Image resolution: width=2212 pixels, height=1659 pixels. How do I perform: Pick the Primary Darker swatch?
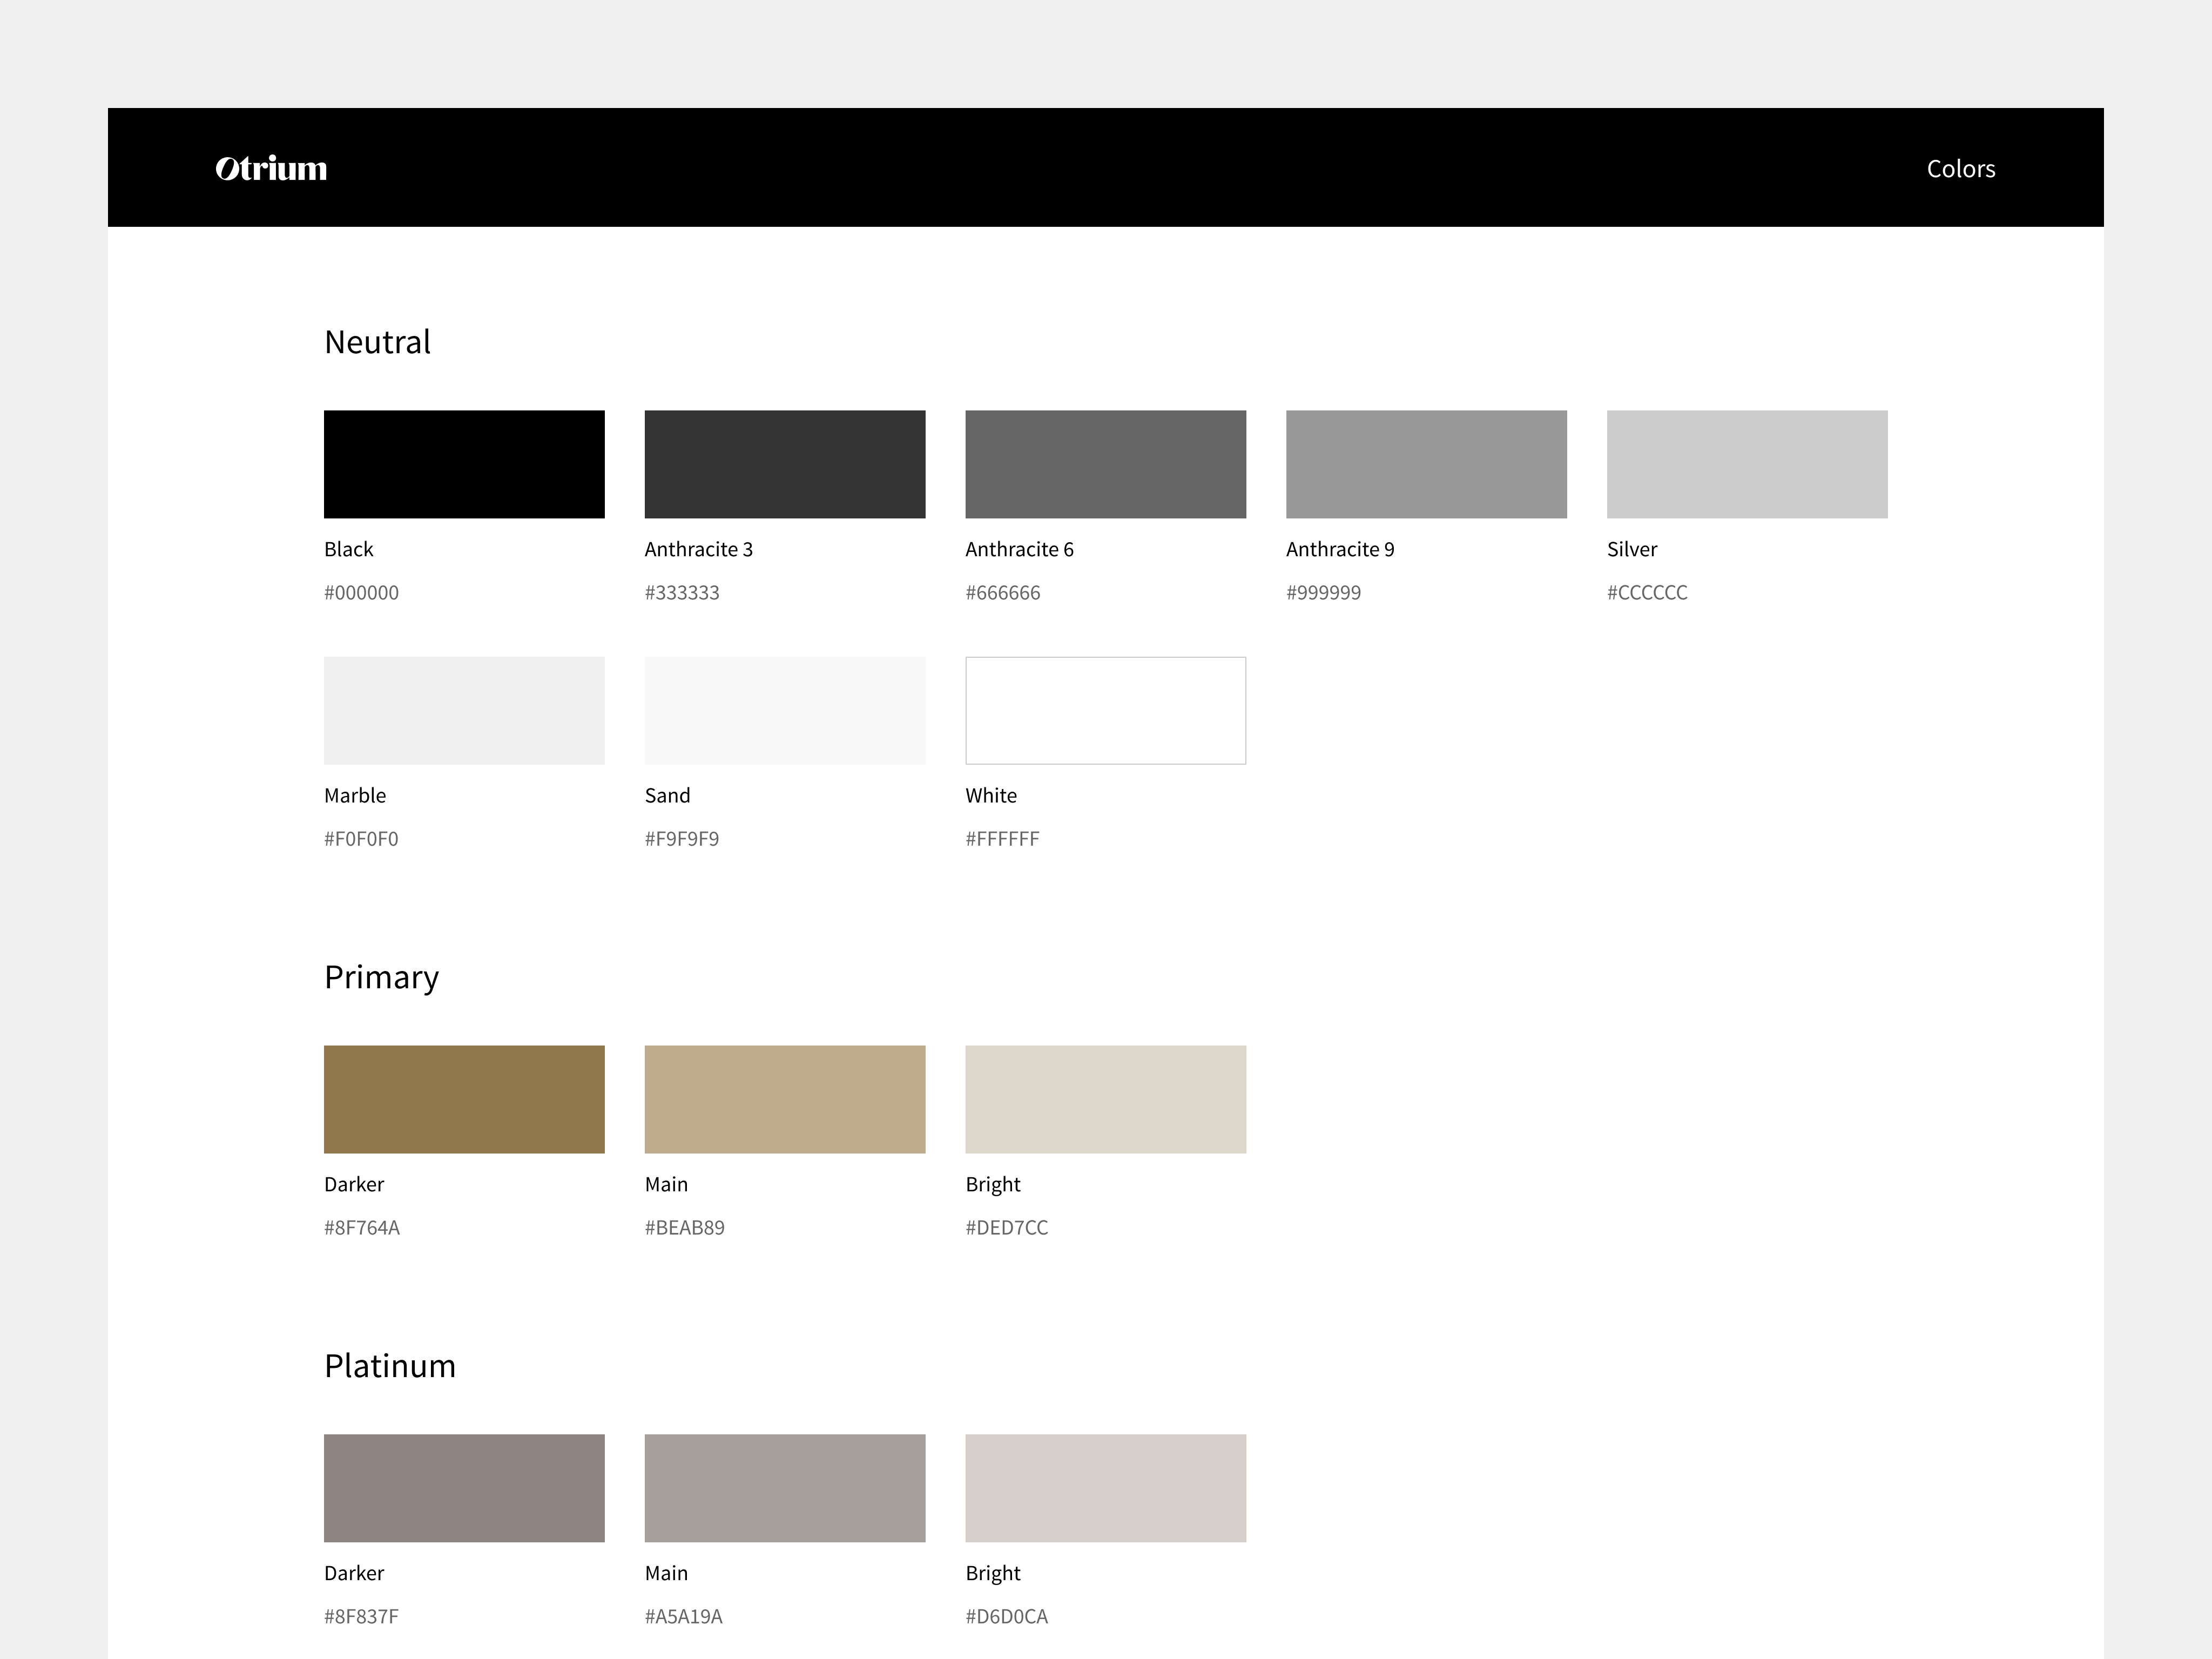click(464, 1099)
